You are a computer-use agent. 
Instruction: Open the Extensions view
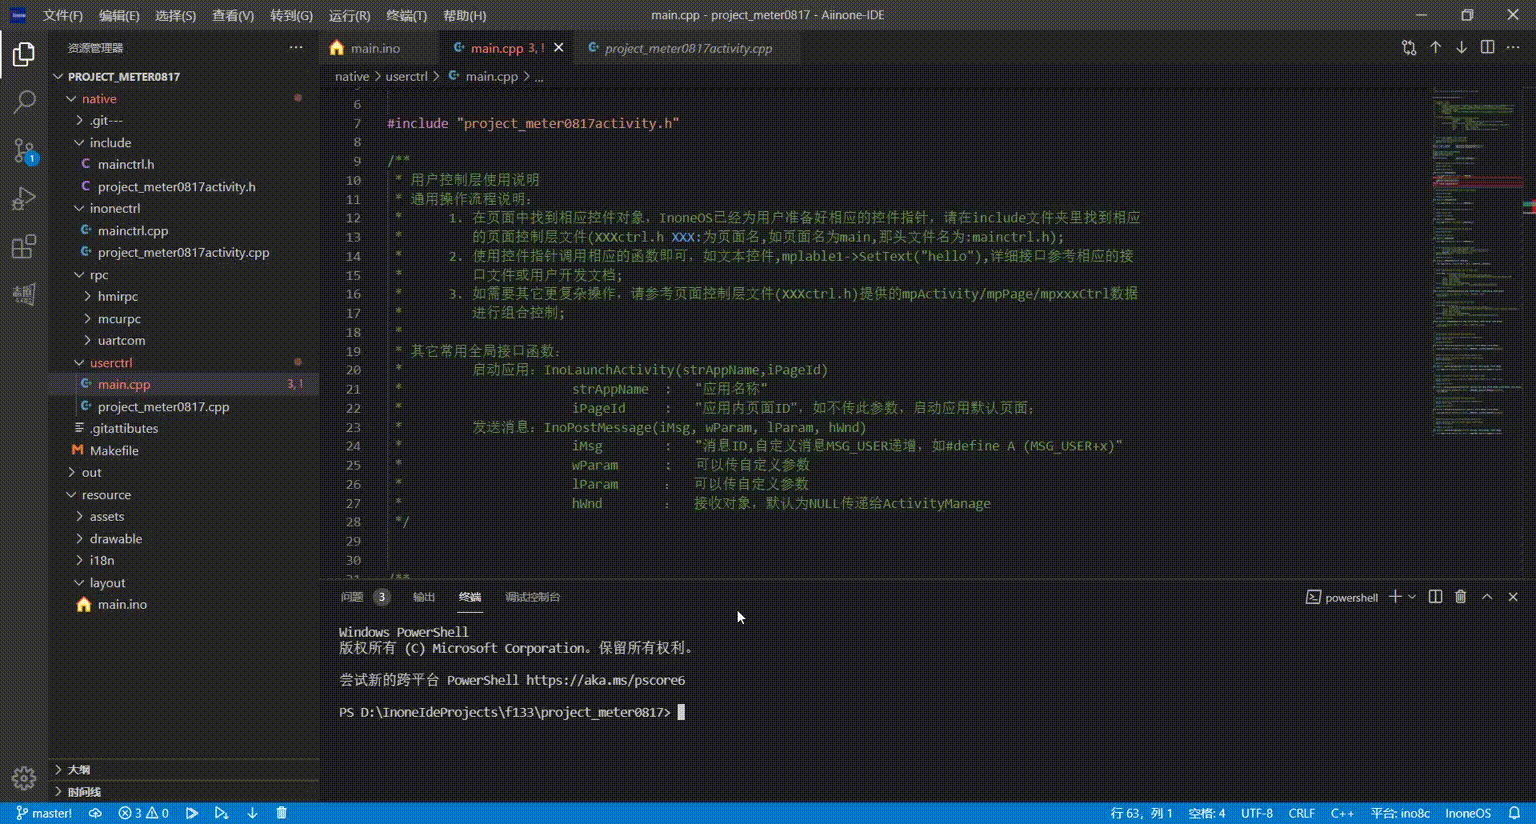click(x=24, y=246)
